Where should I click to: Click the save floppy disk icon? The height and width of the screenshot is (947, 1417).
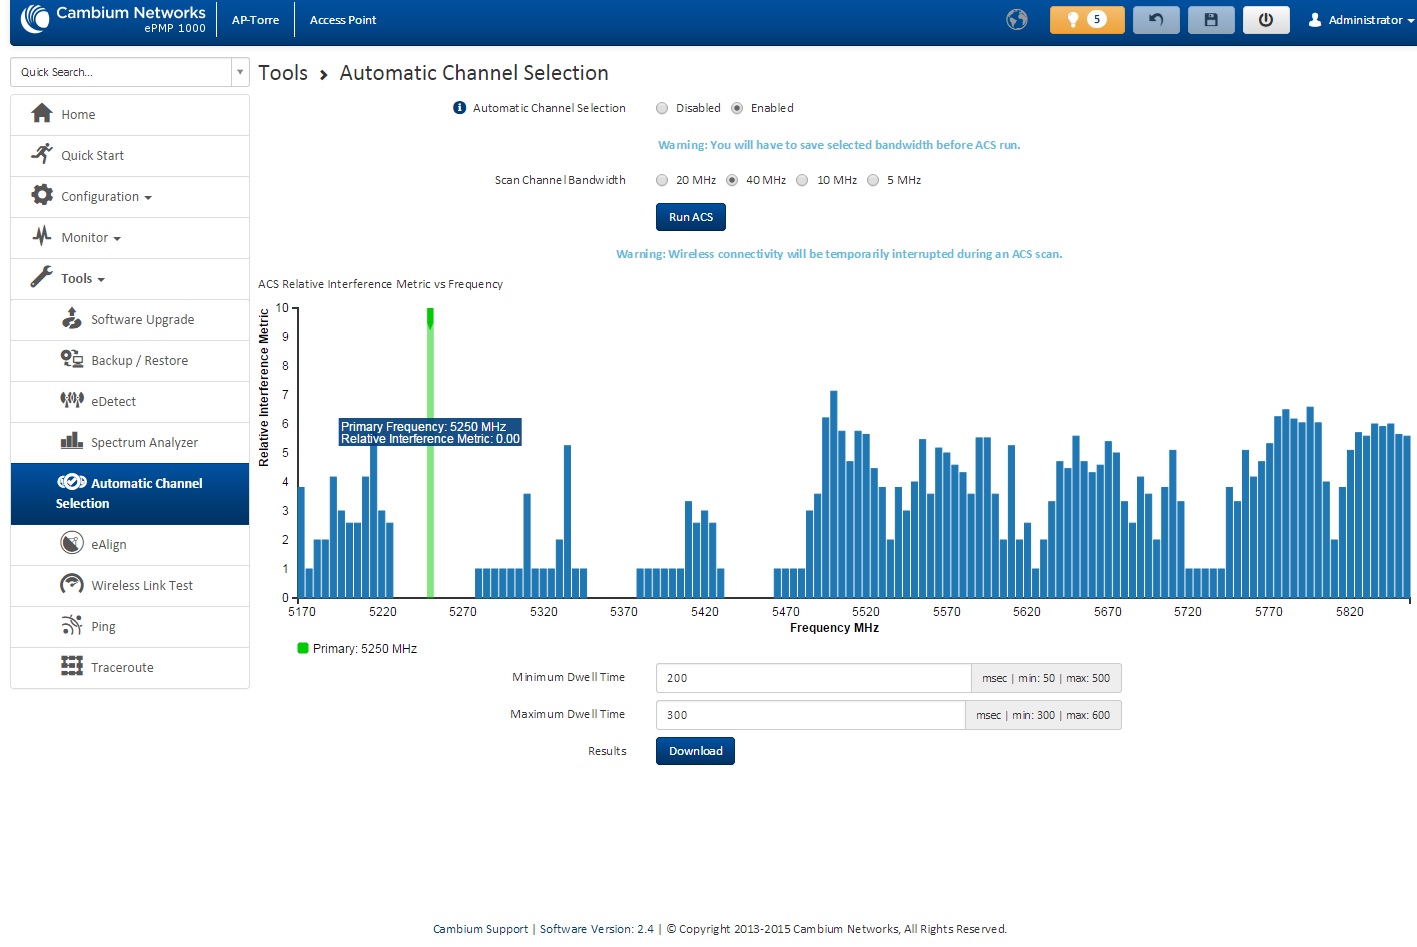point(1211,20)
